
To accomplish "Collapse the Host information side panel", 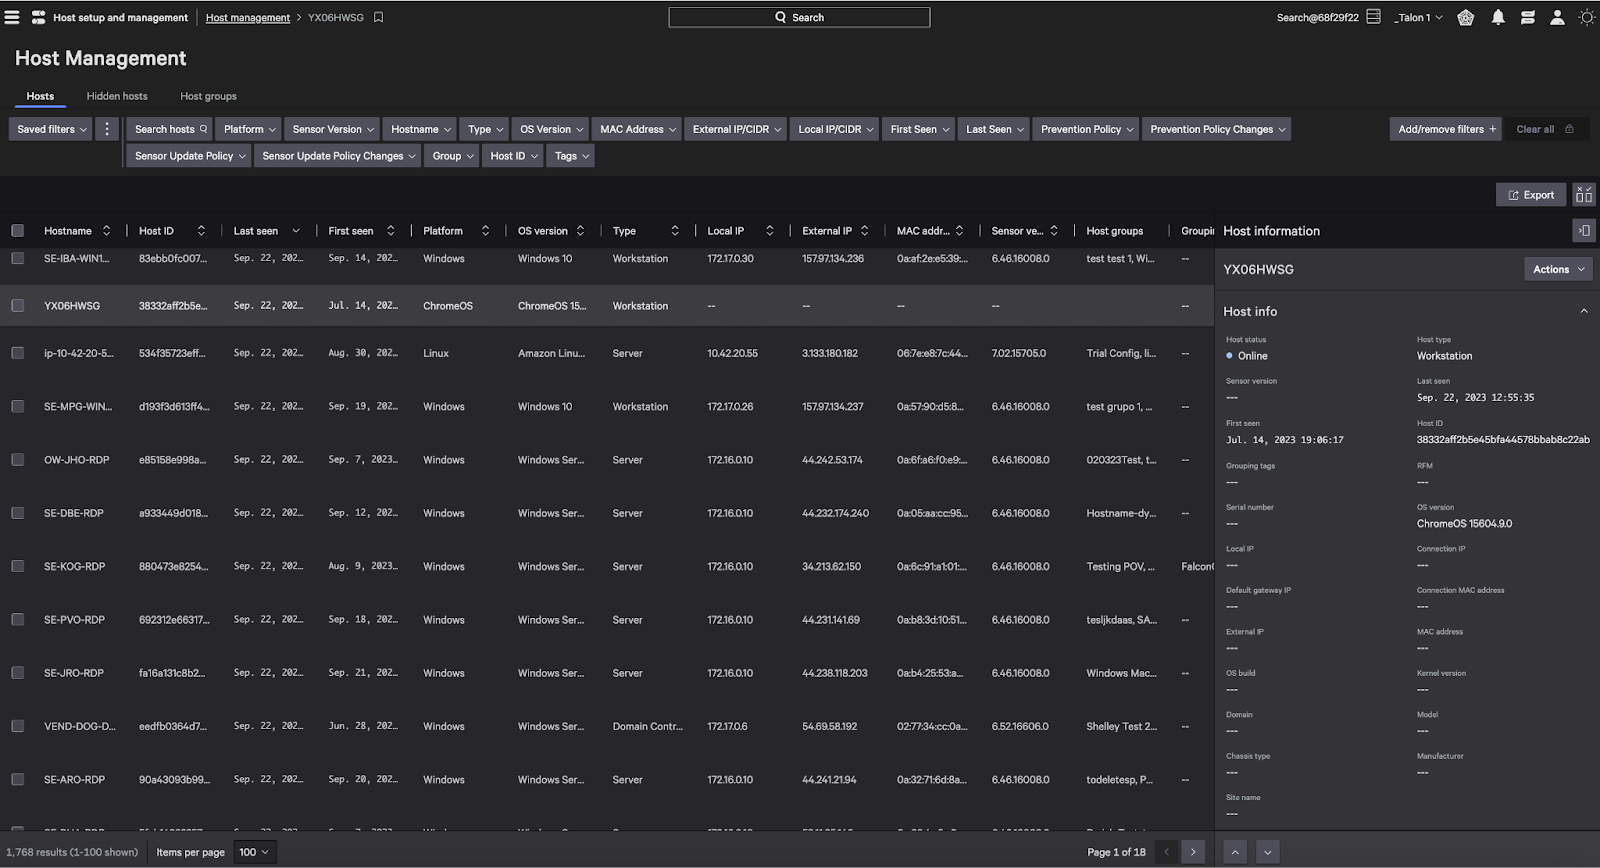I will [1583, 231].
